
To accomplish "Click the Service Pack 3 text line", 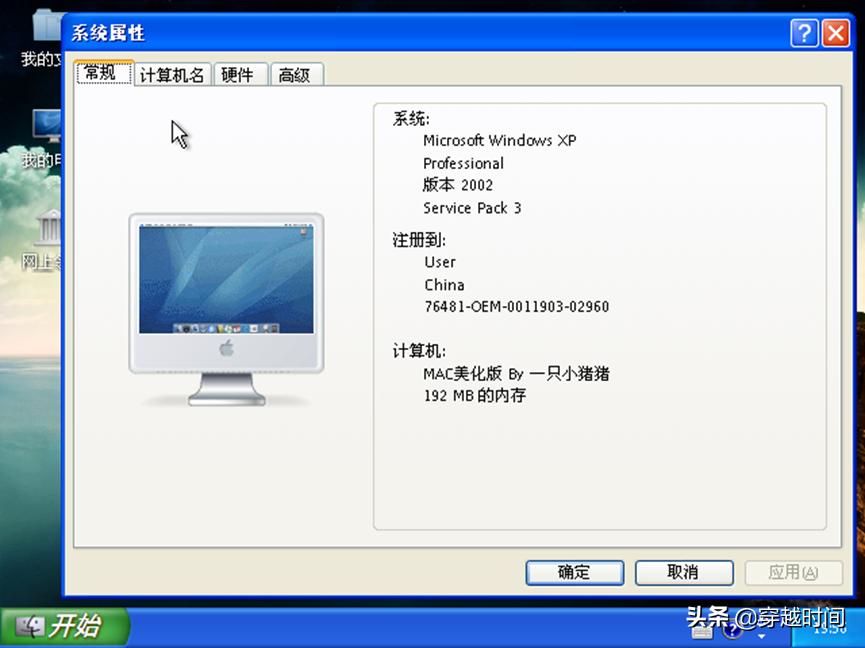I will [471, 207].
